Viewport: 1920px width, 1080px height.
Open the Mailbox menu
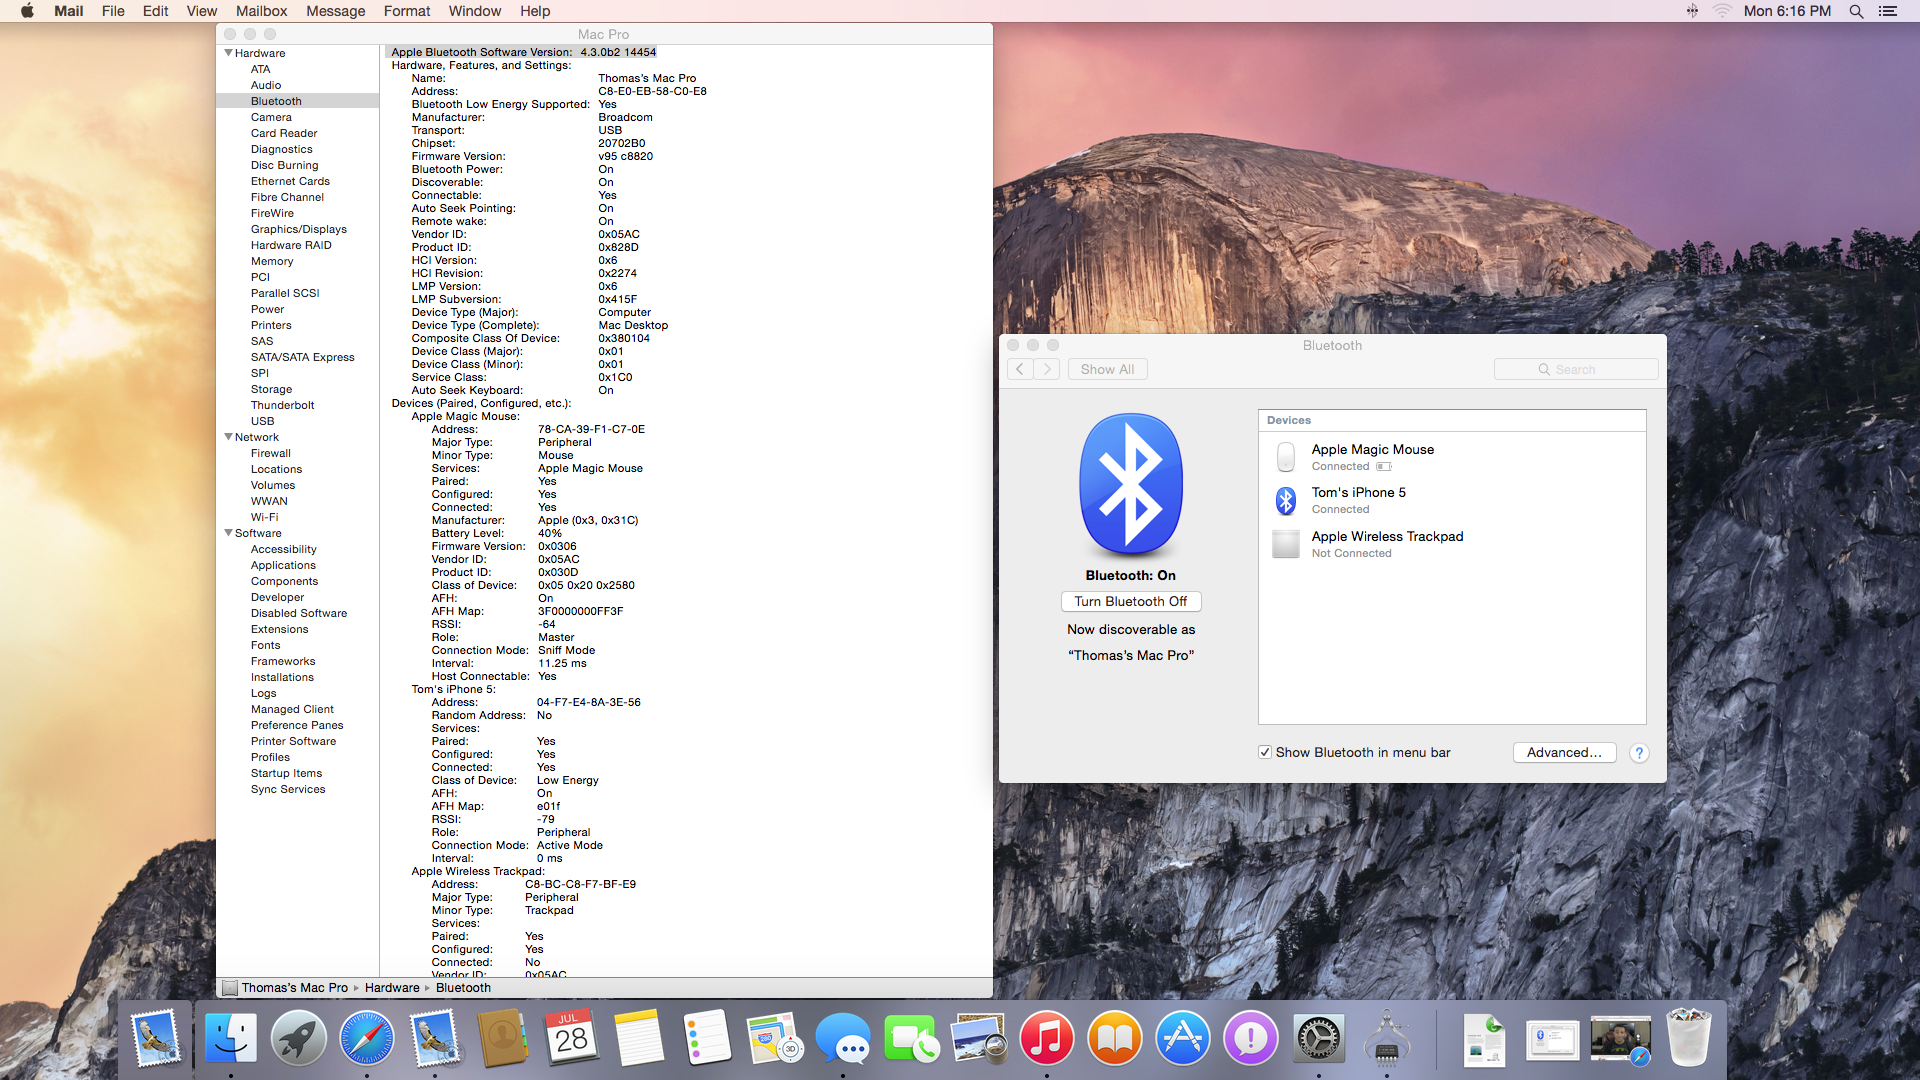(x=261, y=11)
